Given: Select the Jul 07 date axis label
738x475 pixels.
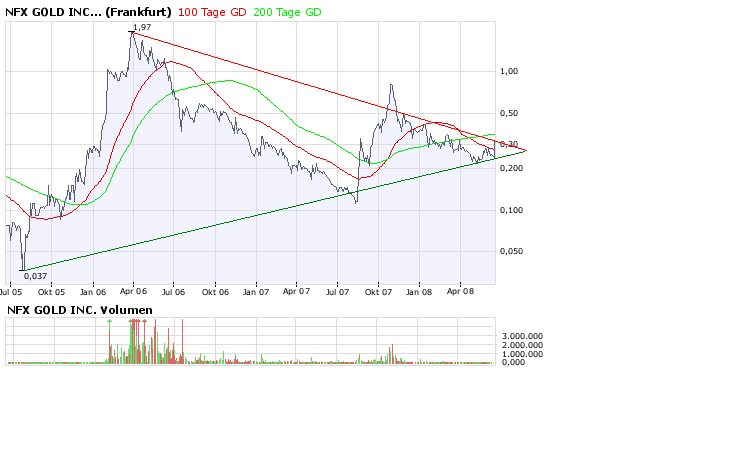Looking at the screenshot, I should [338, 293].
